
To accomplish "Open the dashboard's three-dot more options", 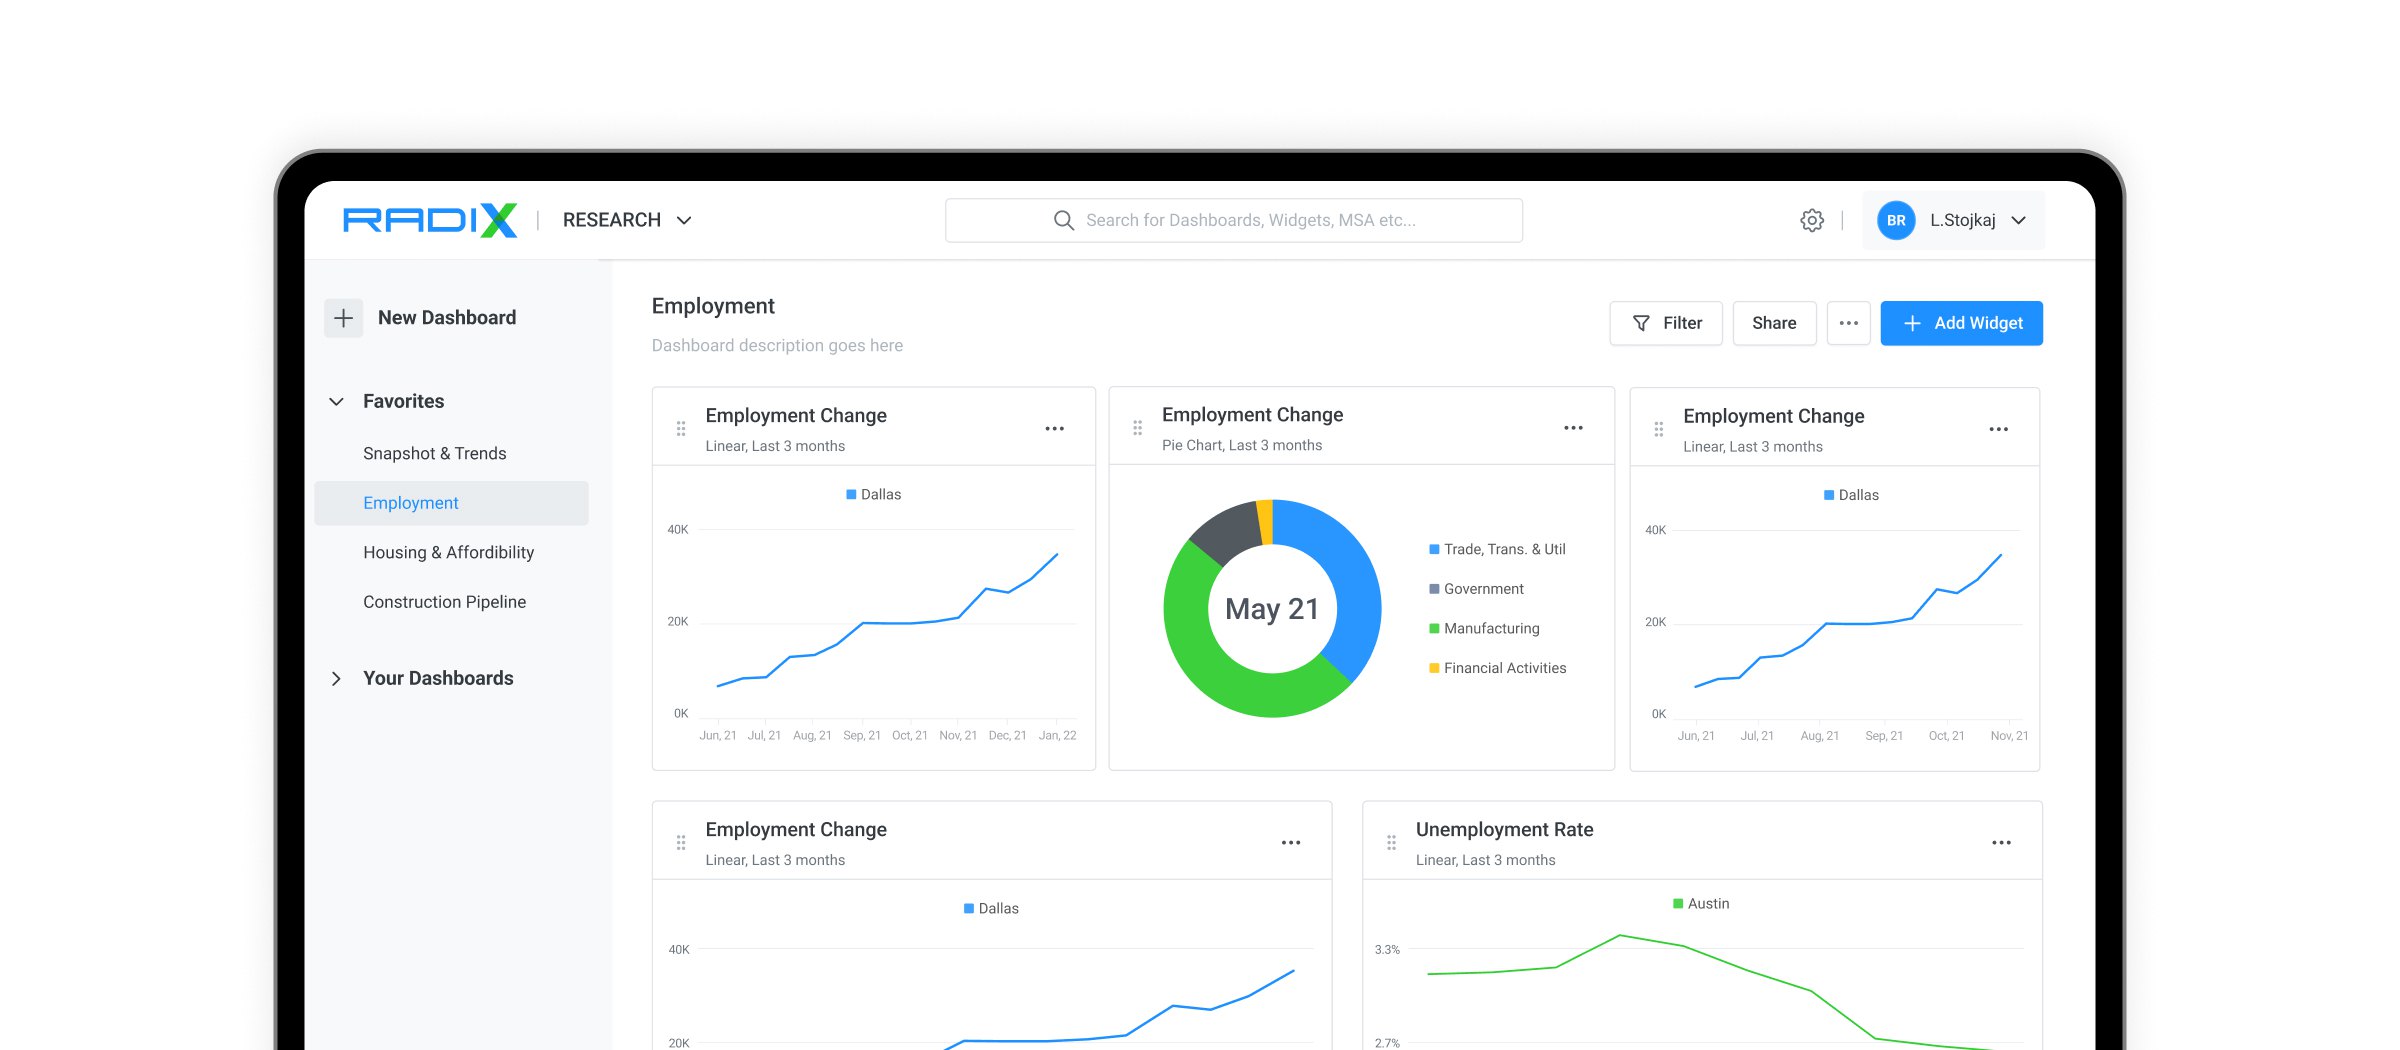I will coord(1848,323).
